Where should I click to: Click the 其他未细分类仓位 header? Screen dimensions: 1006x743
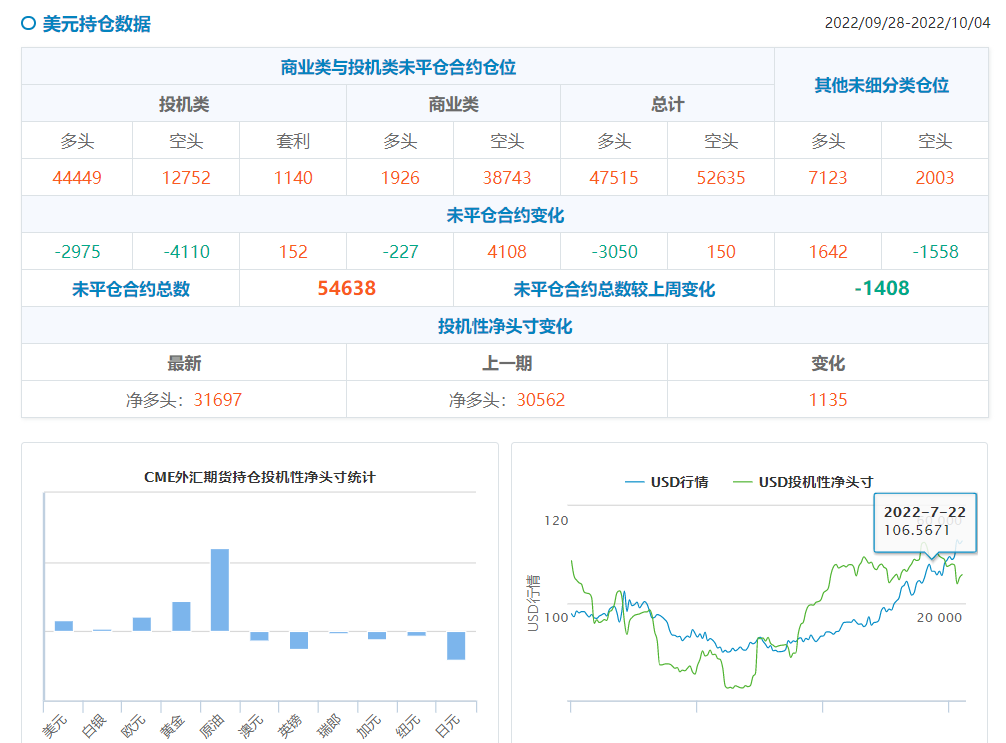pos(881,85)
